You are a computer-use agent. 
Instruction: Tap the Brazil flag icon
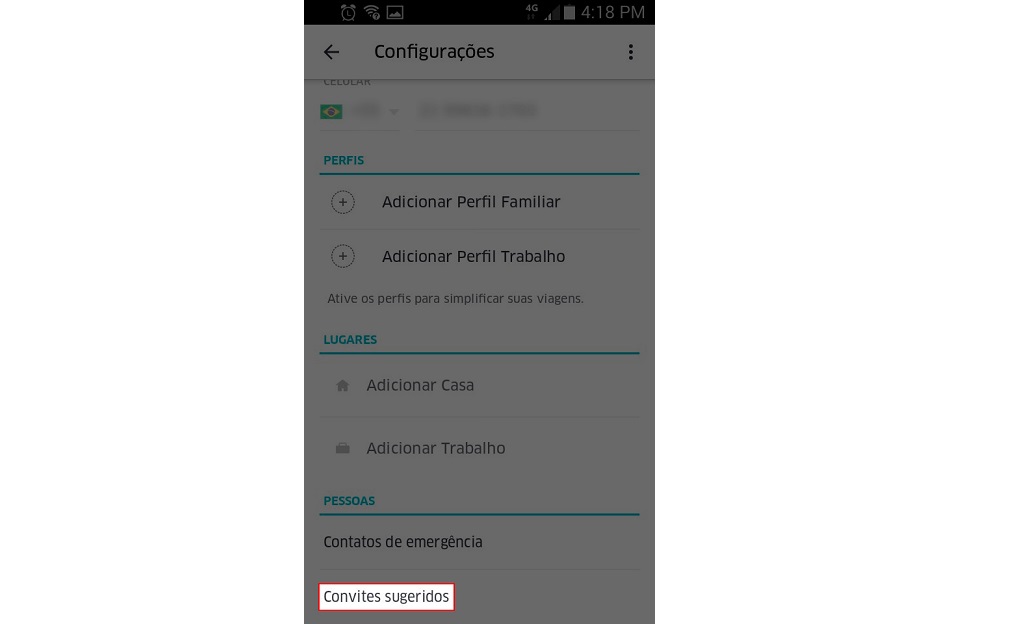(331, 112)
